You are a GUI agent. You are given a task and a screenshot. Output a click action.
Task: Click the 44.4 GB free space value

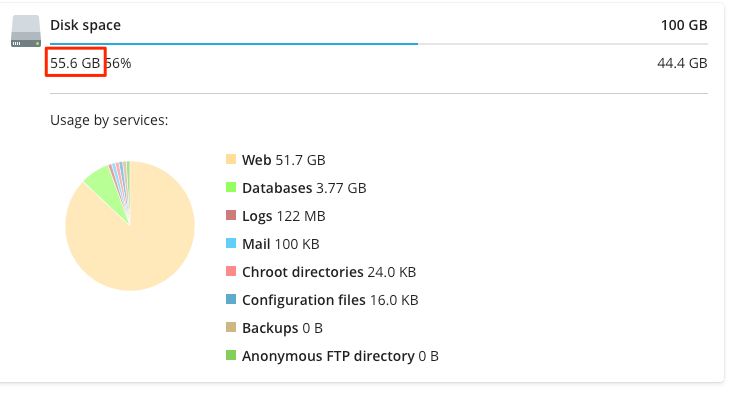click(682, 63)
